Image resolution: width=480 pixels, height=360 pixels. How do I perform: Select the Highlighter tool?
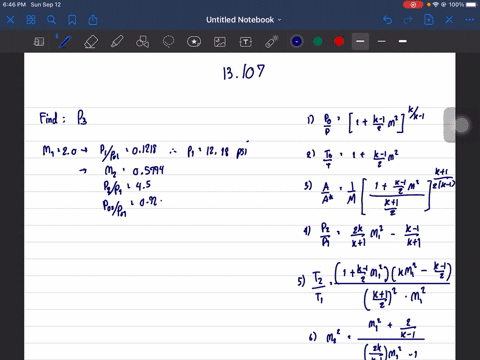tap(117, 42)
